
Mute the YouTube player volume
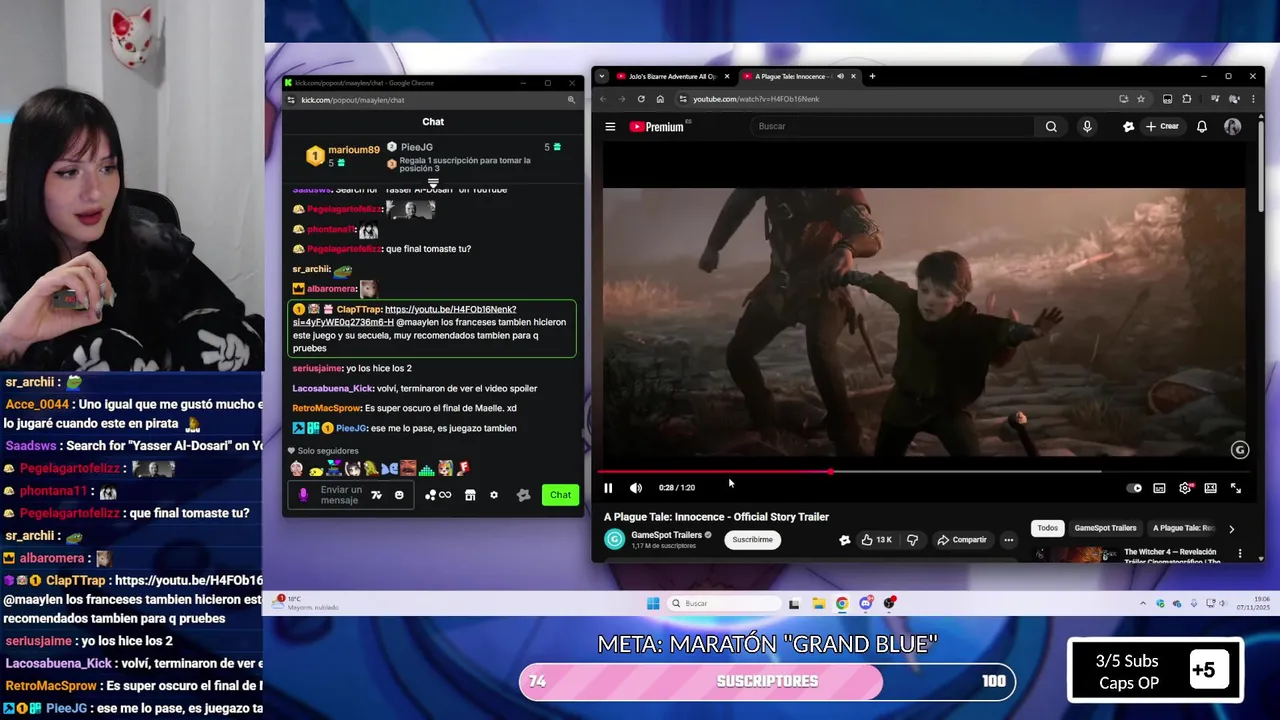[636, 488]
